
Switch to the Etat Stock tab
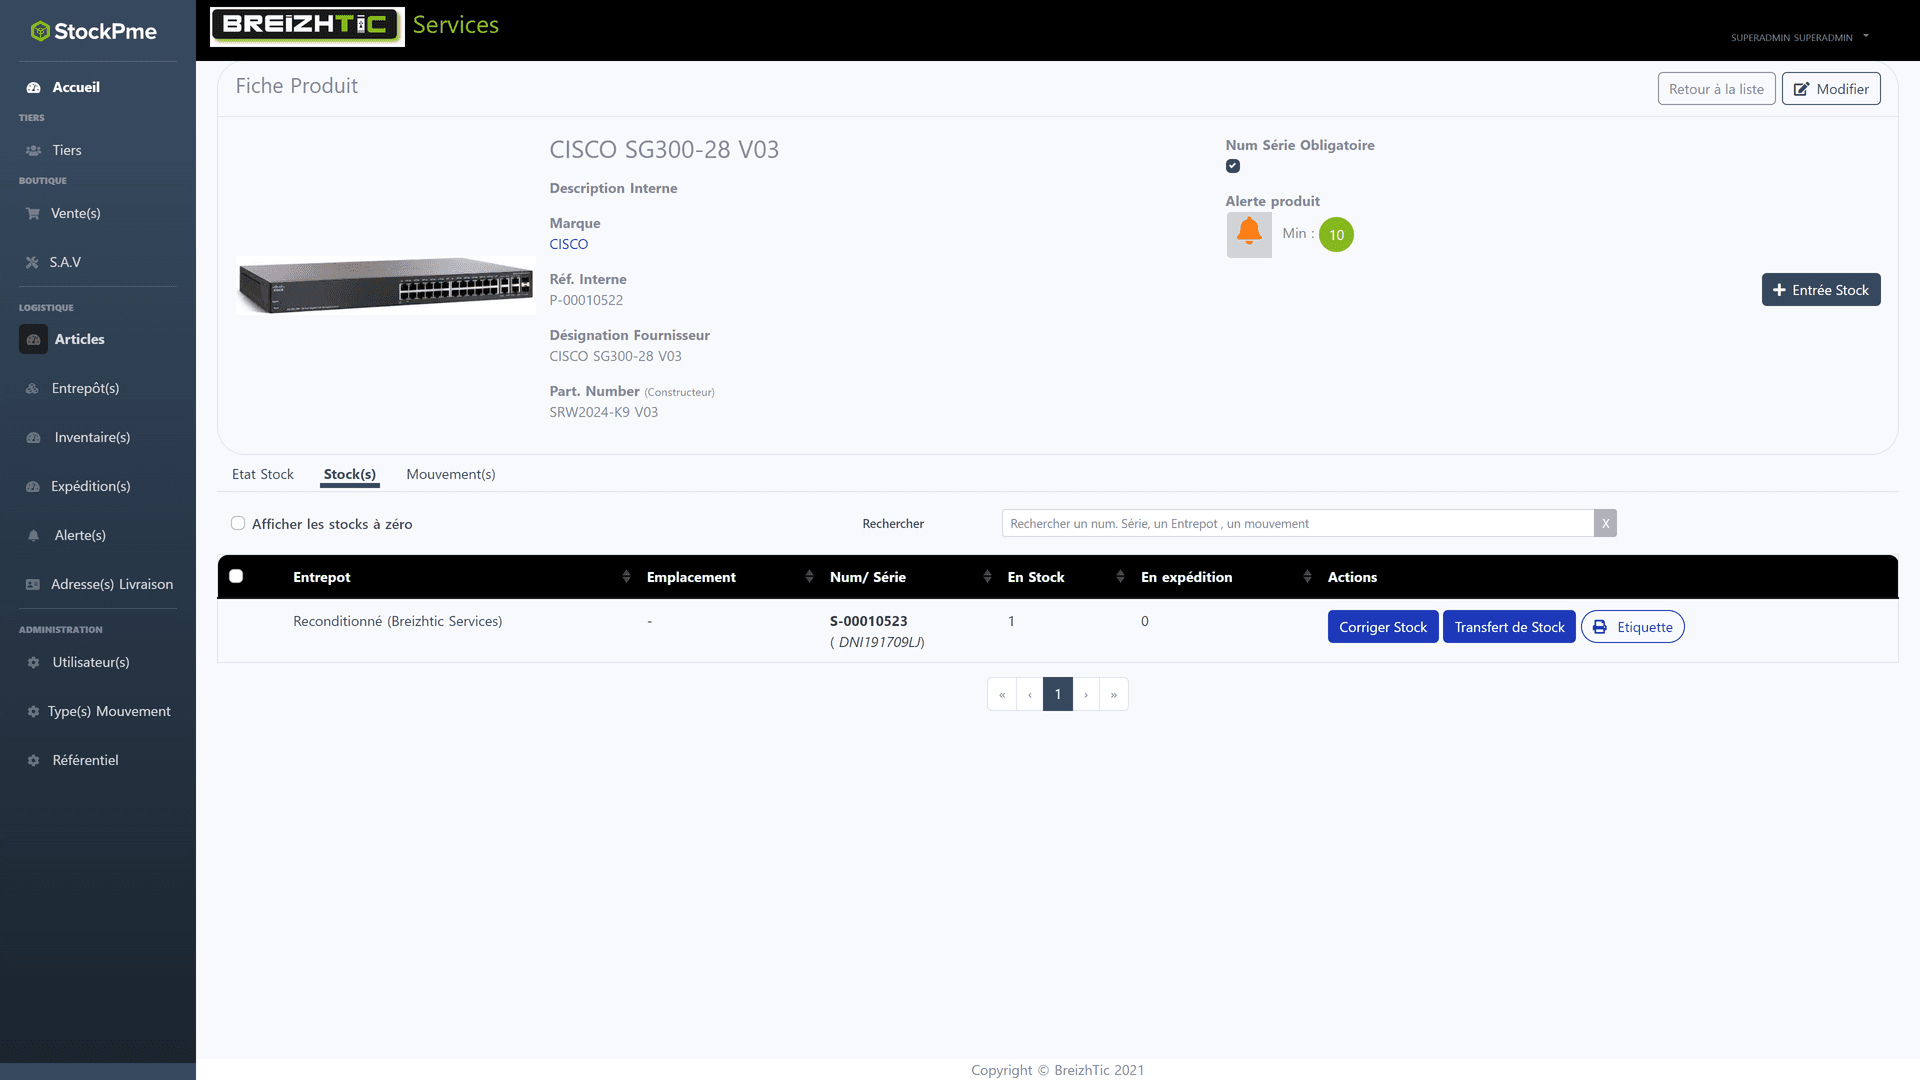click(263, 475)
